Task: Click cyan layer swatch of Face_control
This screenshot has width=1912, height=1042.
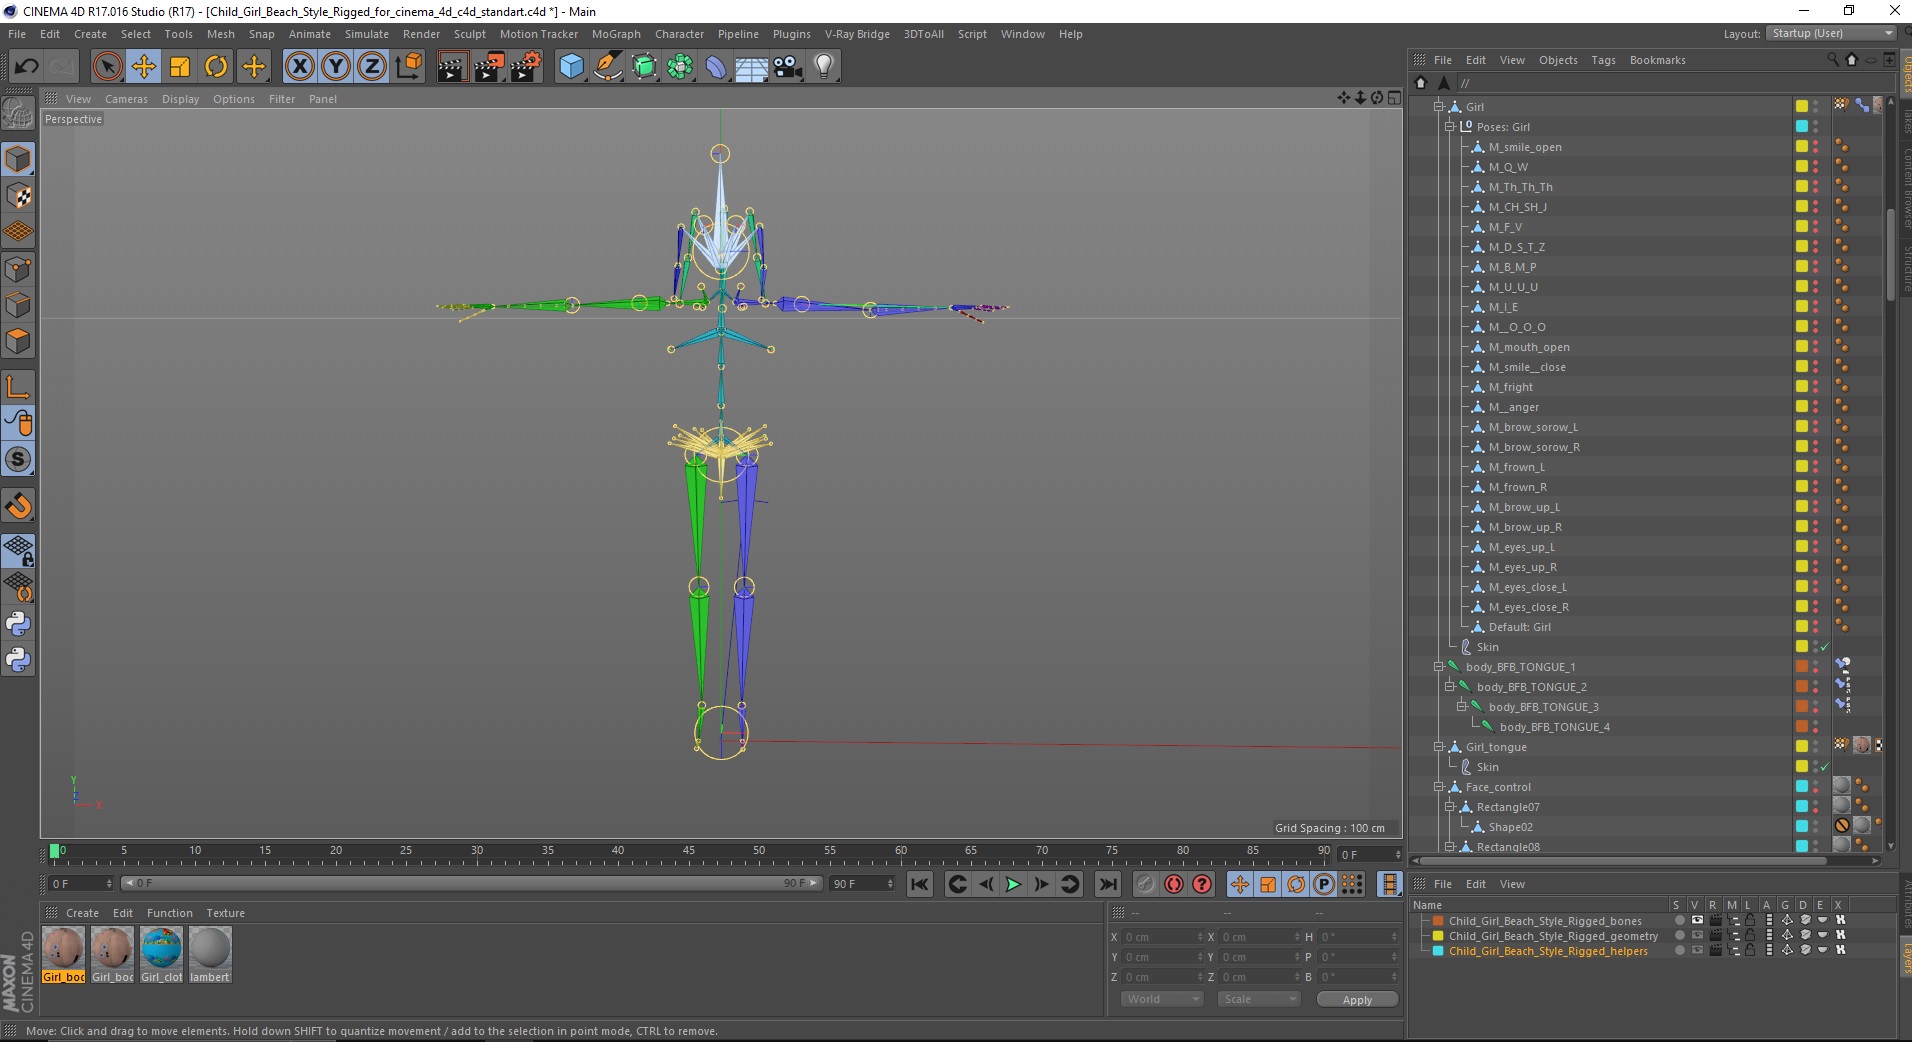Action: [x=1802, y=787]
